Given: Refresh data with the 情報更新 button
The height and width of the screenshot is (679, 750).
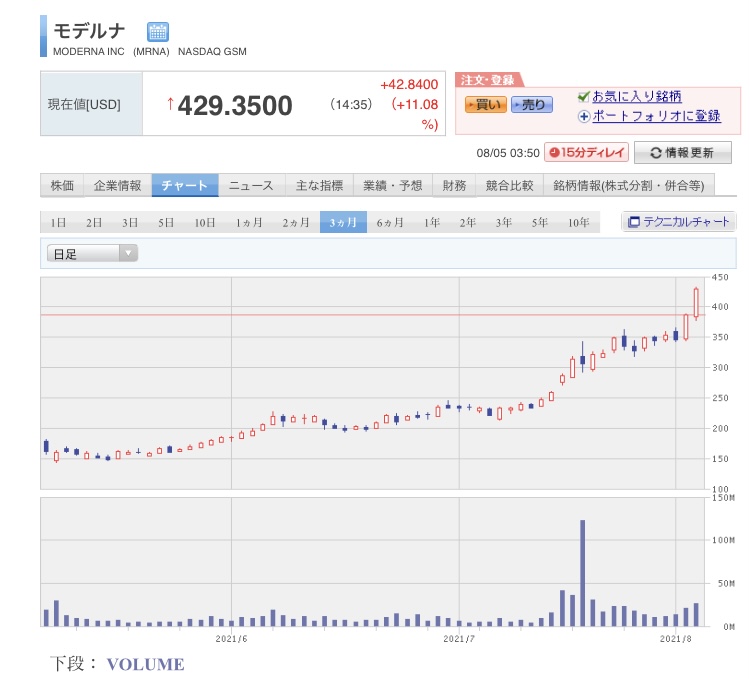Looking at the screenshot, I should [x=683, y=153].
